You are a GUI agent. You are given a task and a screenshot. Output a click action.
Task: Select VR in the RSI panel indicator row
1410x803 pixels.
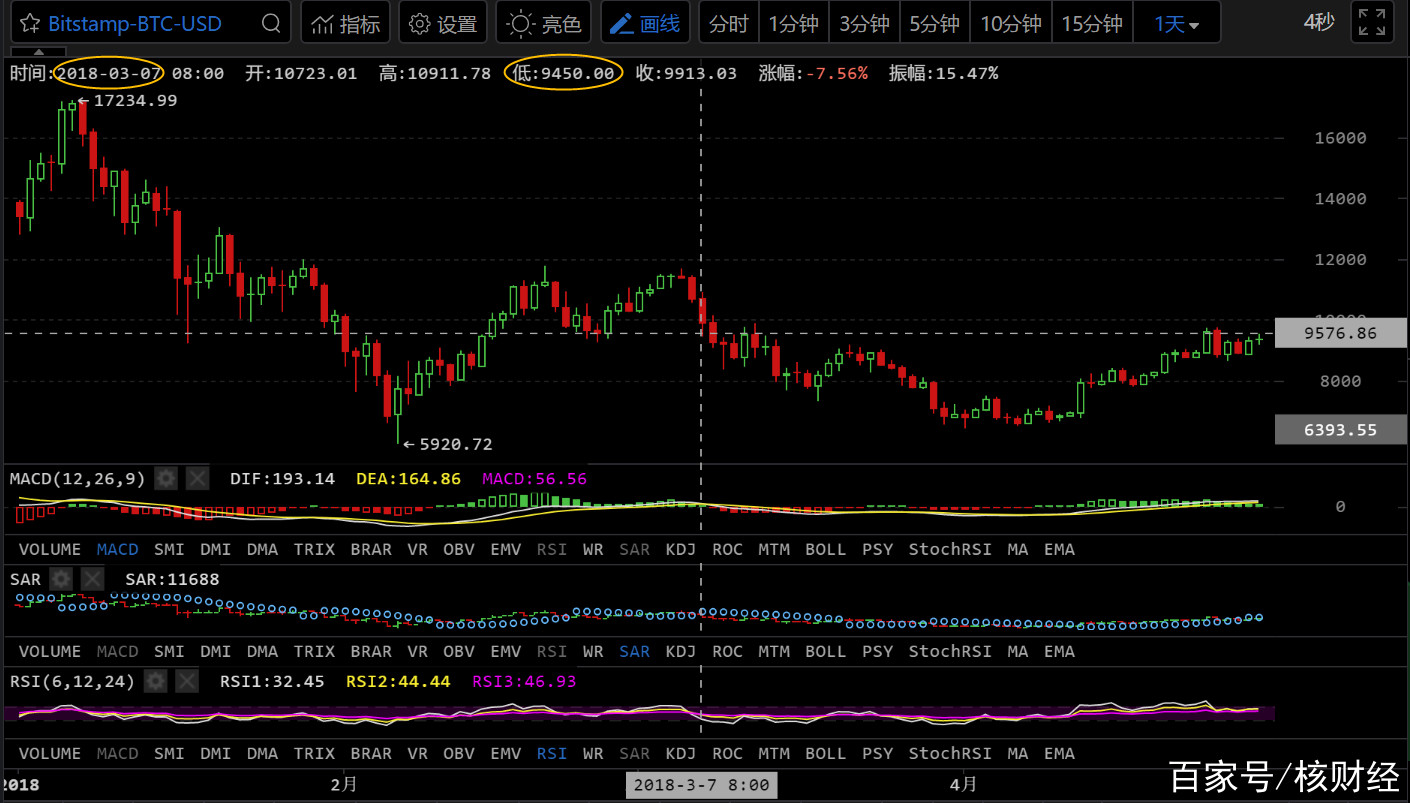pos(418,753)
